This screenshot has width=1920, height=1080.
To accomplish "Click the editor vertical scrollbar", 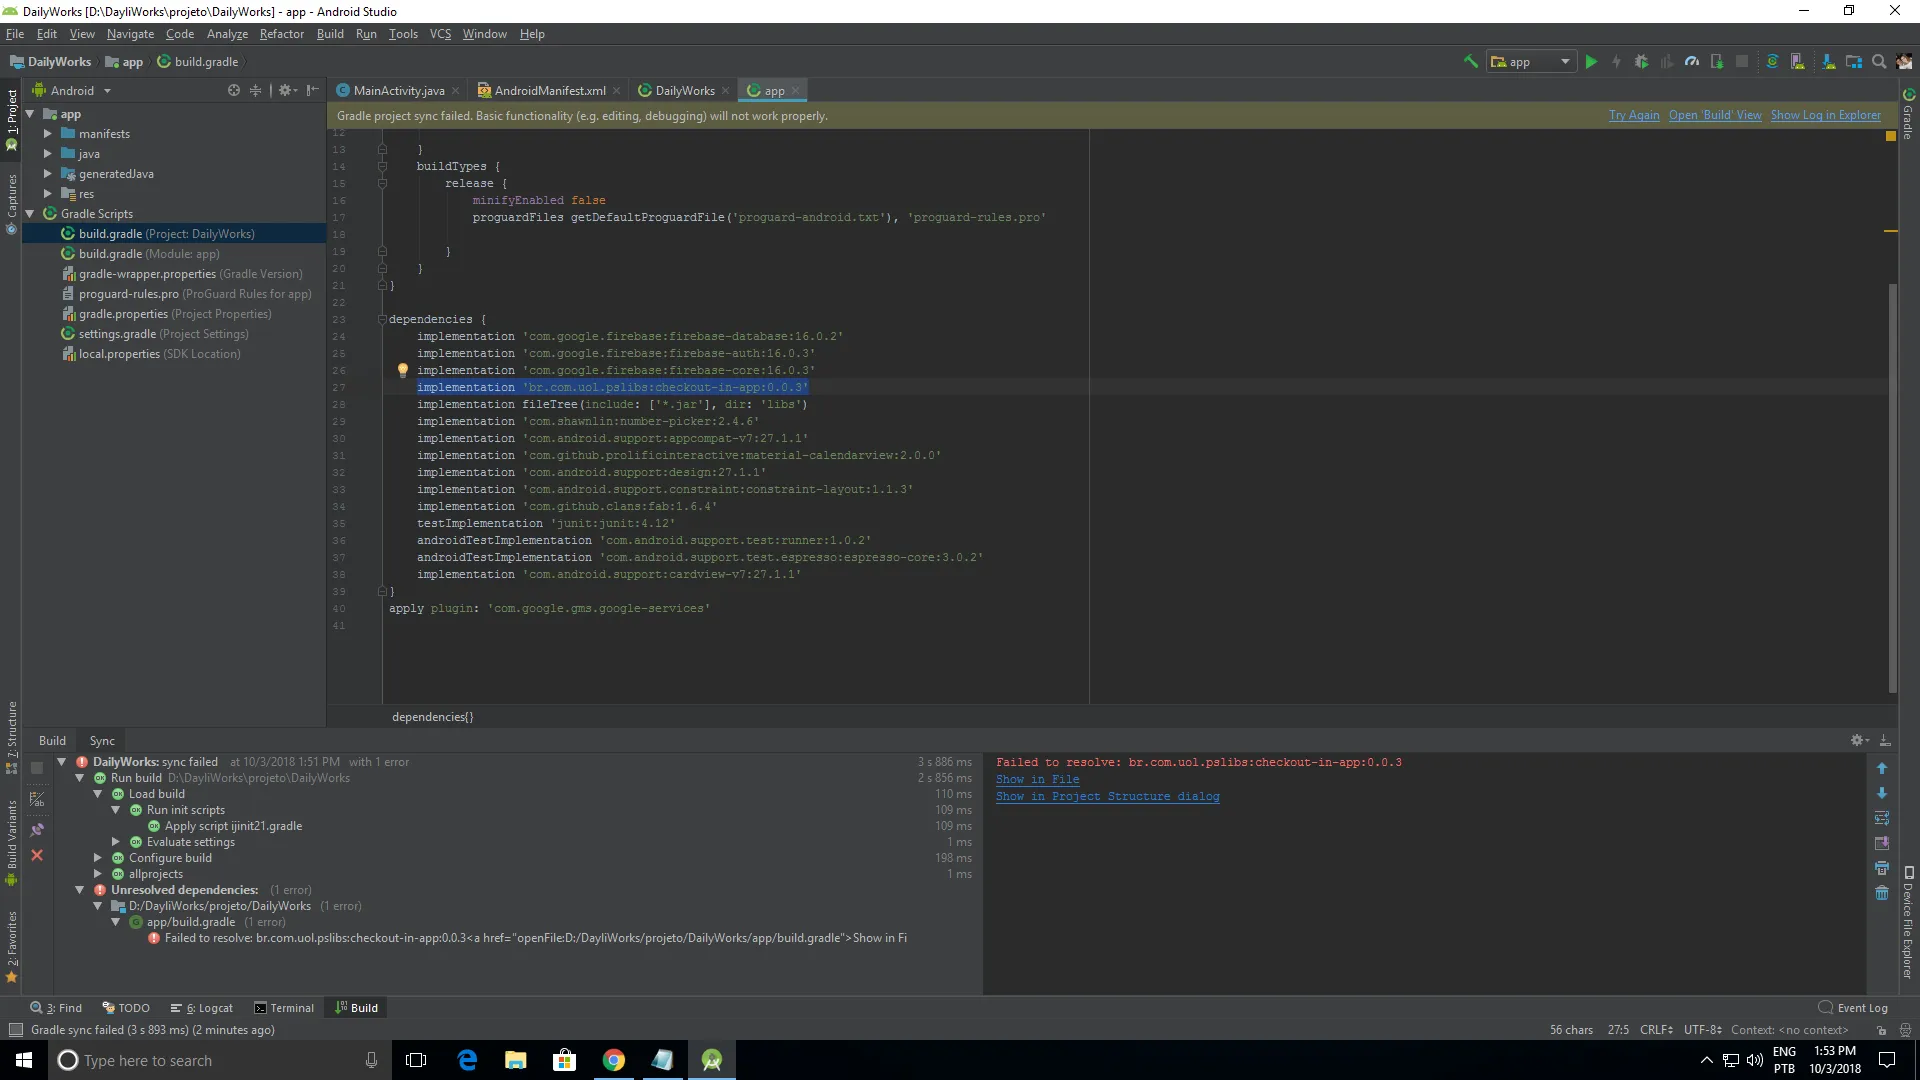I will pyautogui.click(x=1892, y=480).
